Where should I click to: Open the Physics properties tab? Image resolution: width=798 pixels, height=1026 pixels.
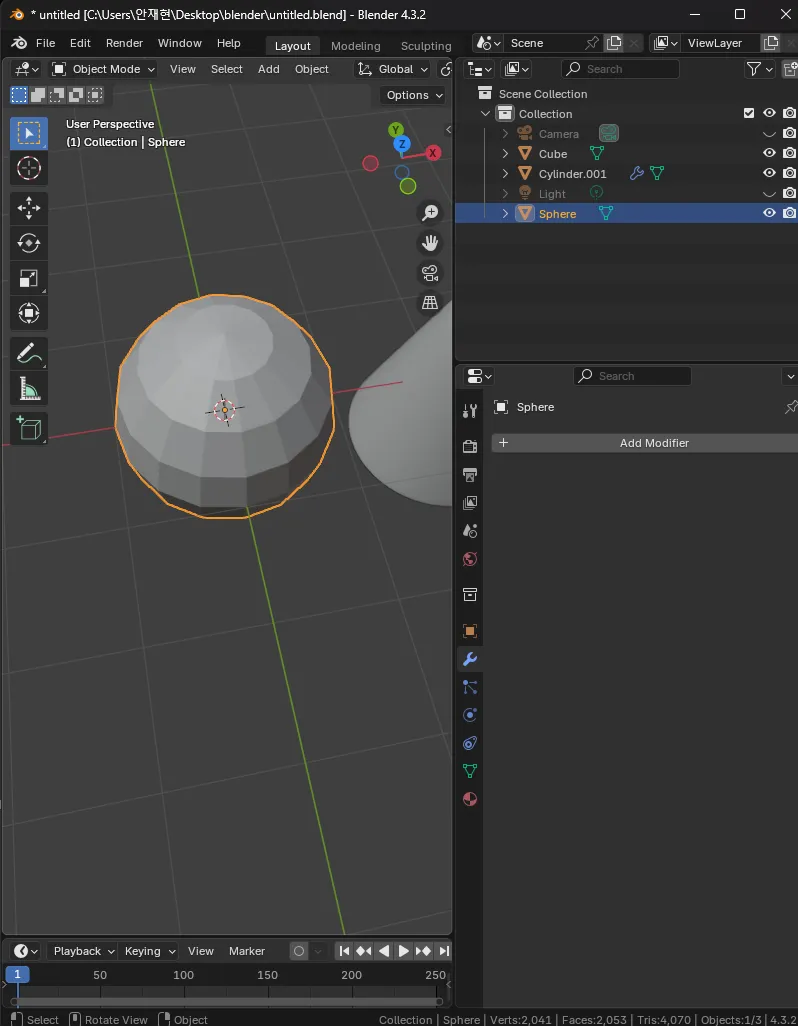[470, 715]
